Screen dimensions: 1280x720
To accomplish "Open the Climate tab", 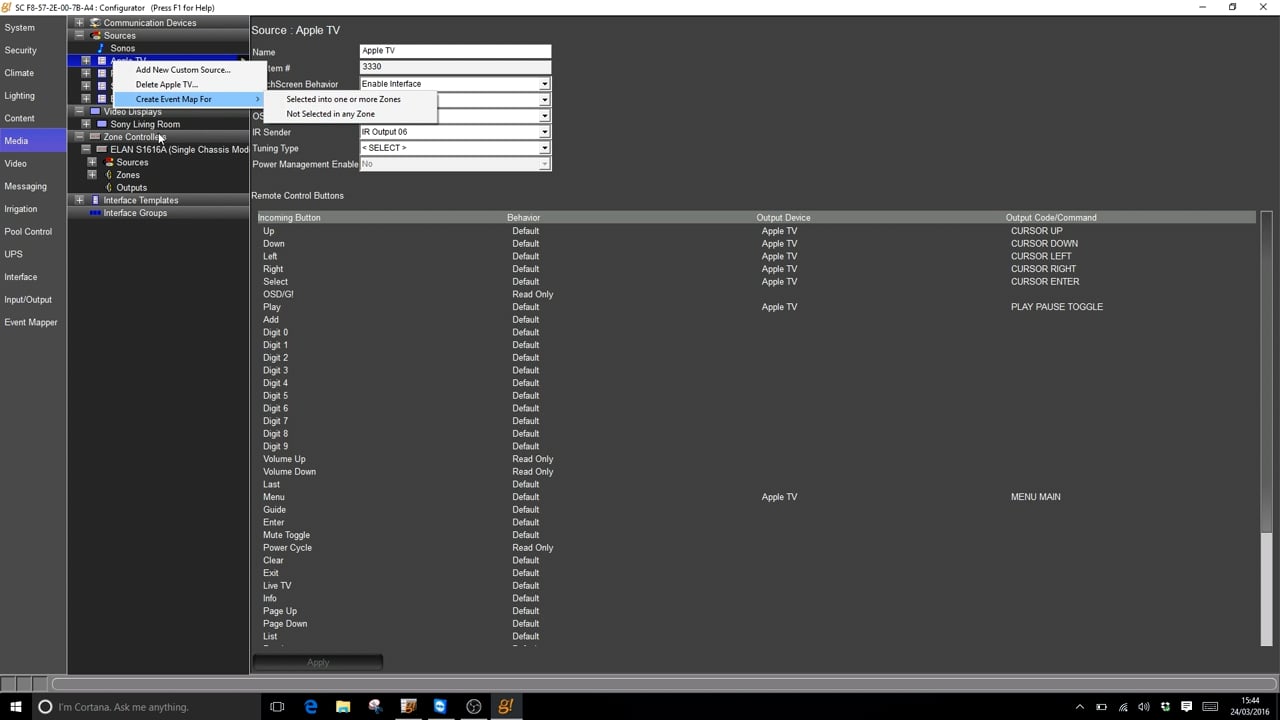I will pos(33,73).
